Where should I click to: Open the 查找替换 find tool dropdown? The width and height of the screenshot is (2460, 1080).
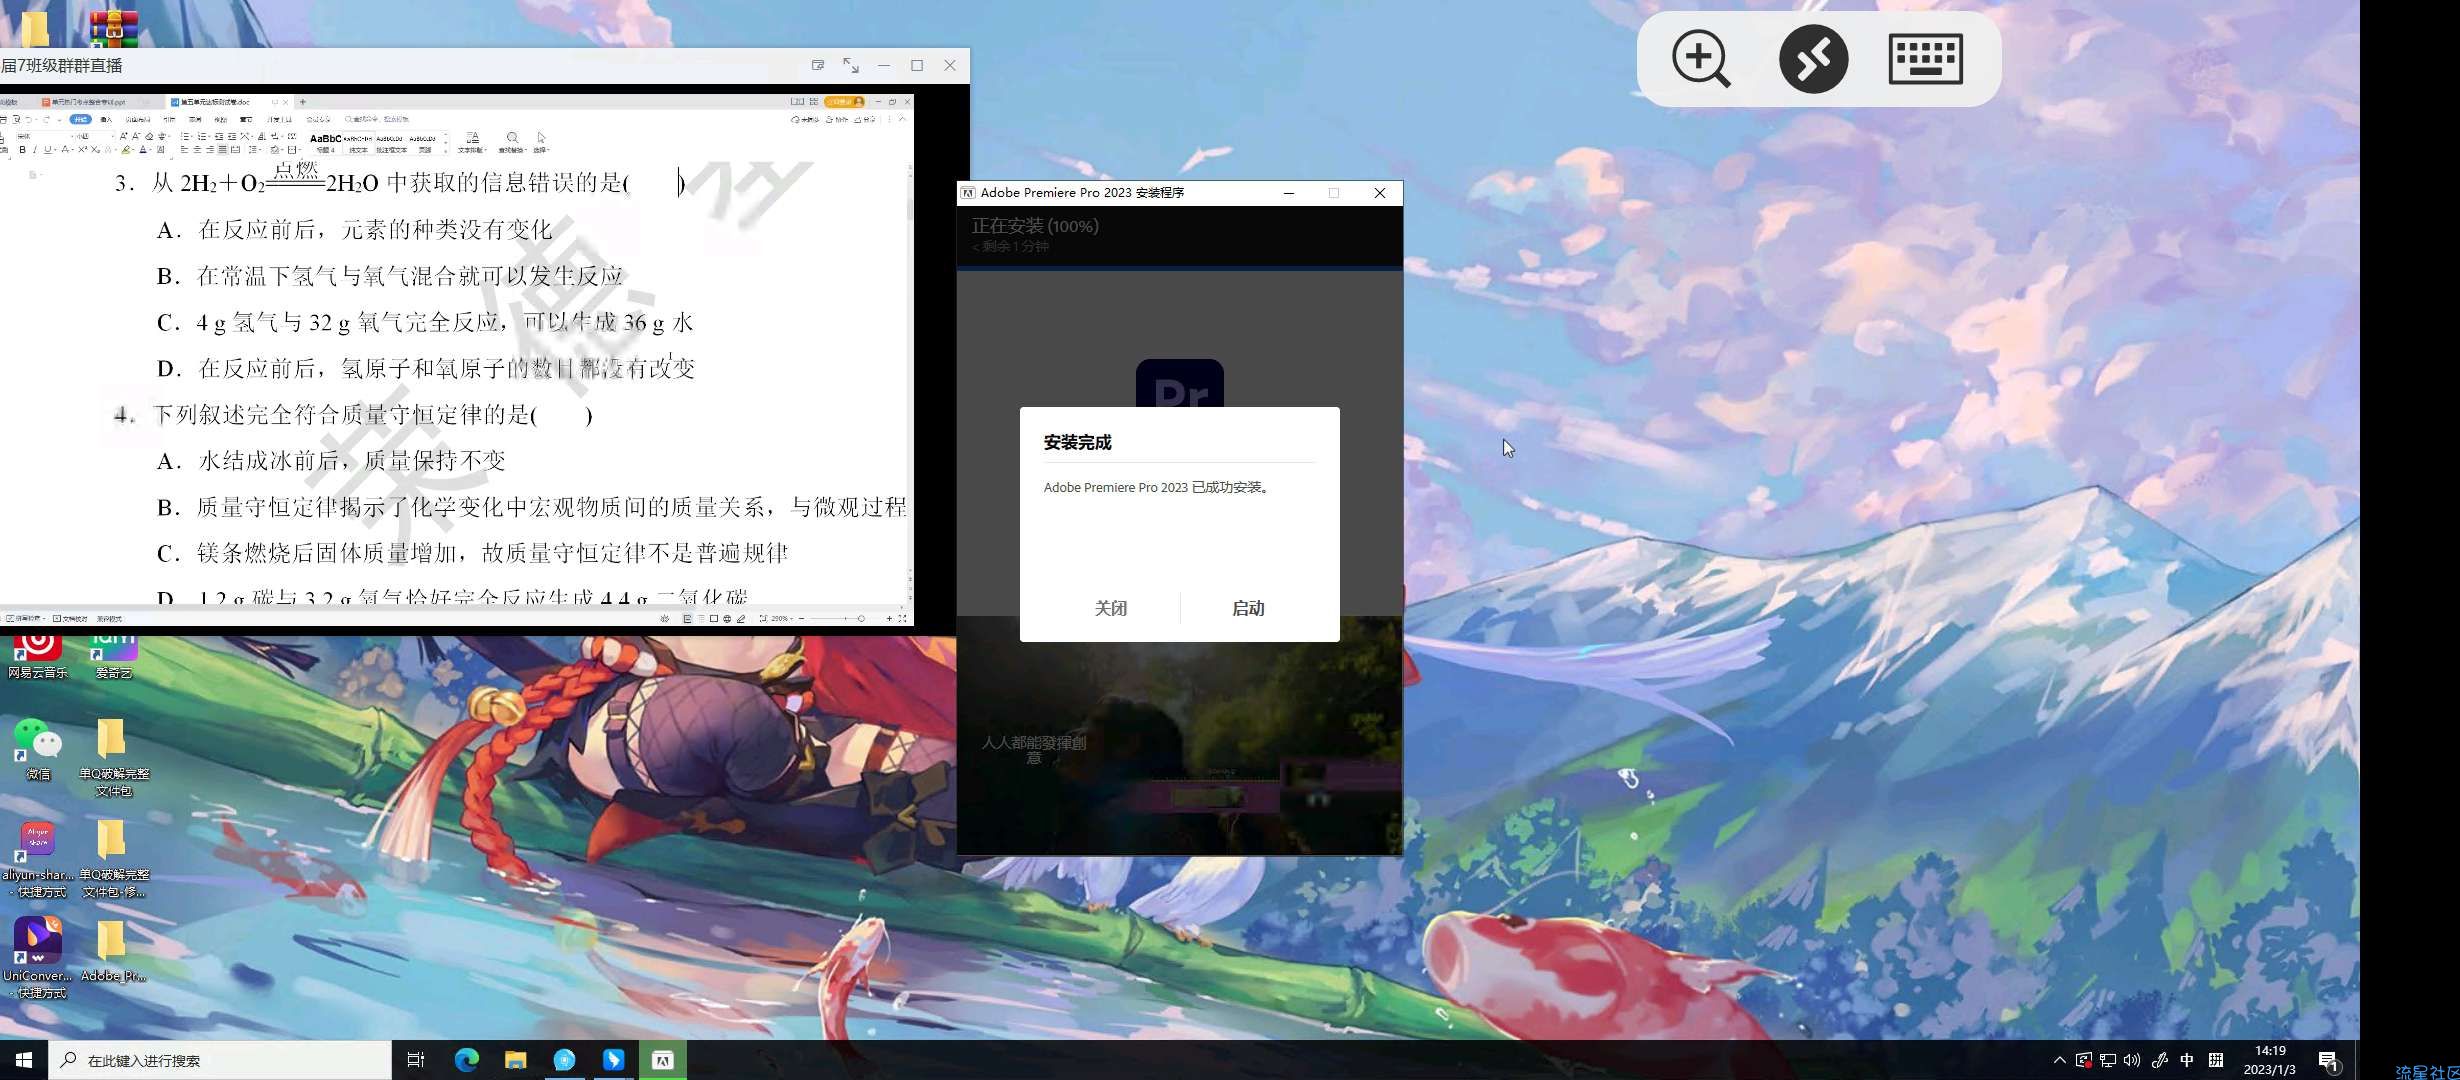coord(512,143)
